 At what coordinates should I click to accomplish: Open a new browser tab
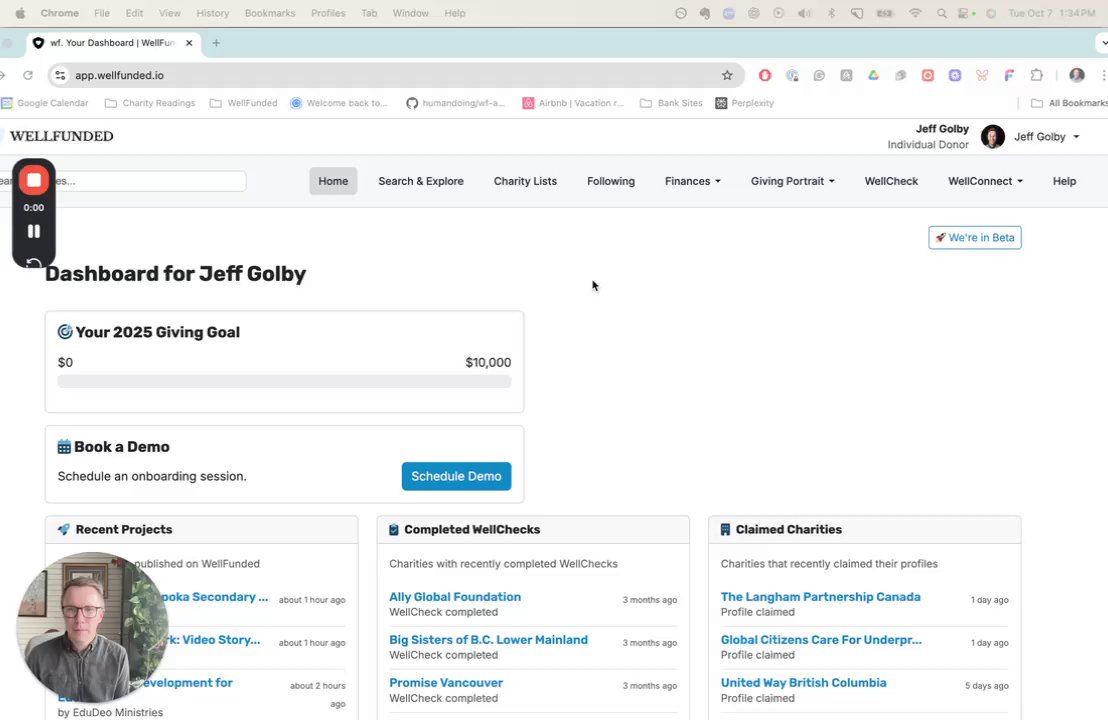coord(216,43)
